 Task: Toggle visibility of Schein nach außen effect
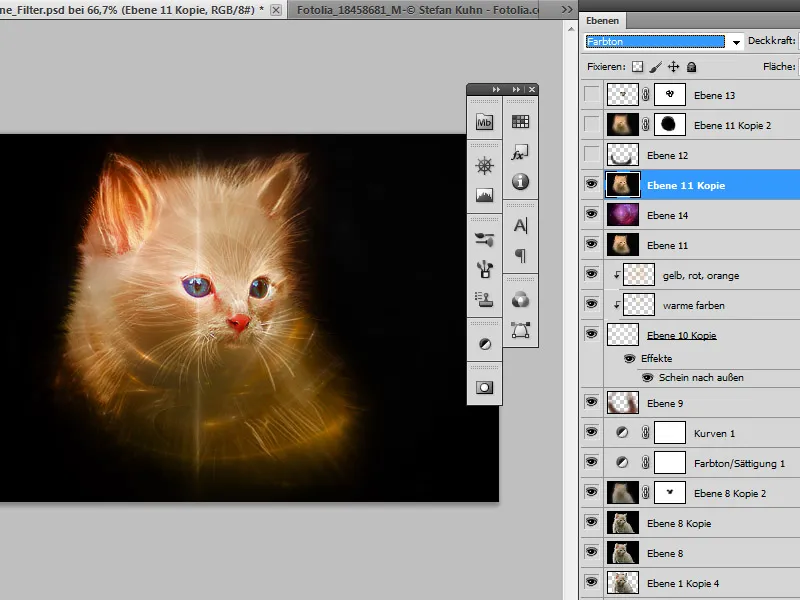click(647, 377)
